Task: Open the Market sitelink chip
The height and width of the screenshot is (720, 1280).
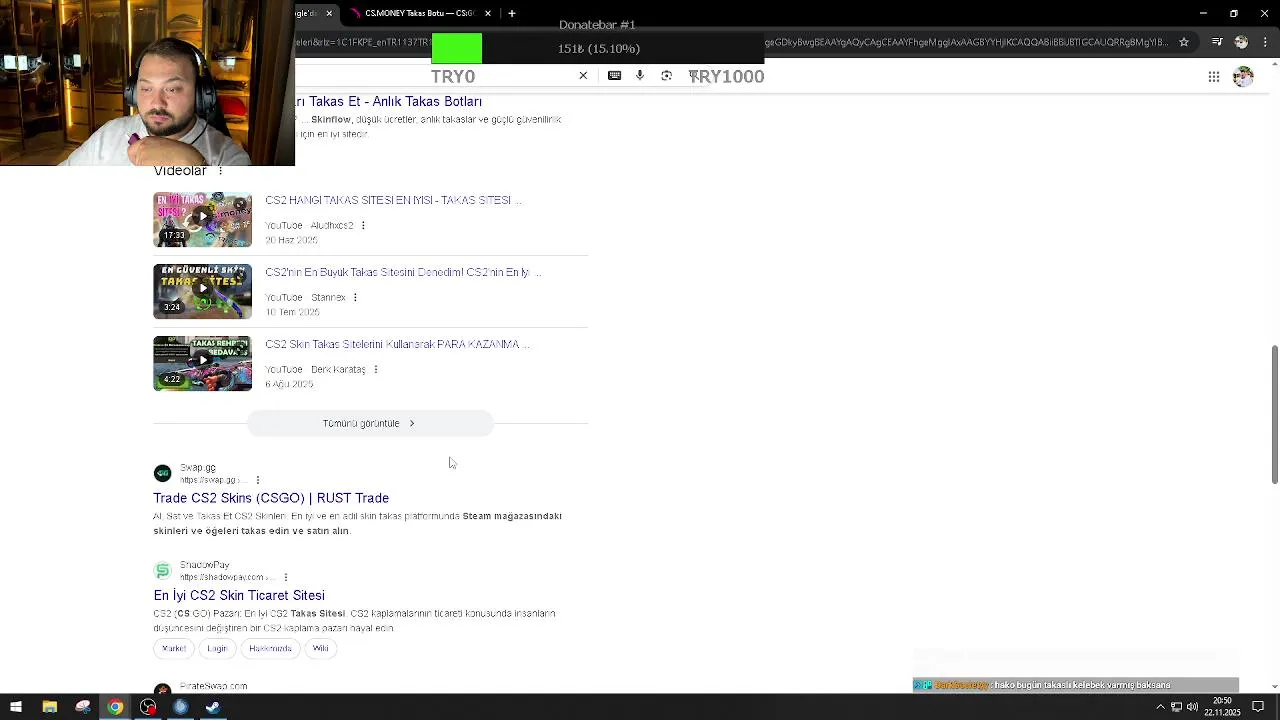Action: pyautogui.click(x=174, y=648)
